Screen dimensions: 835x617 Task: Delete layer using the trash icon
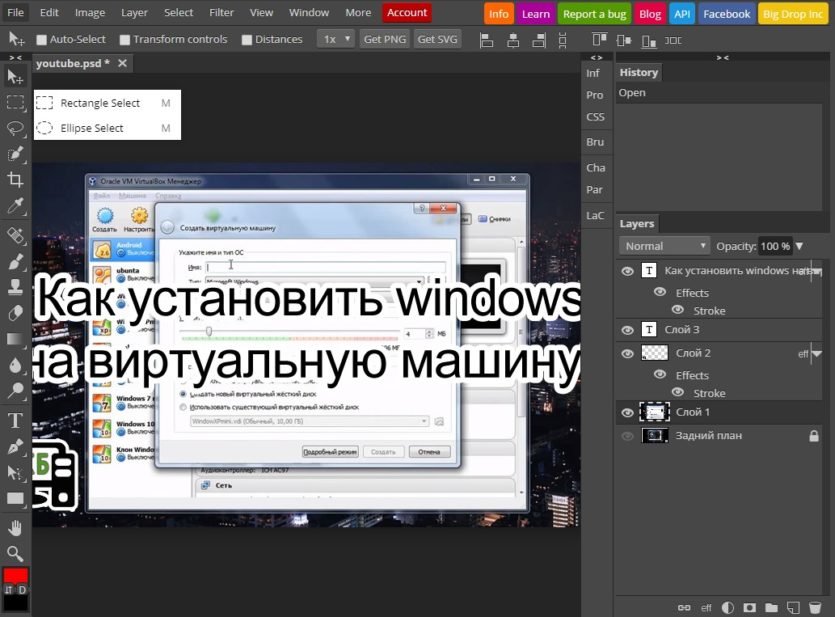(815, 607)
